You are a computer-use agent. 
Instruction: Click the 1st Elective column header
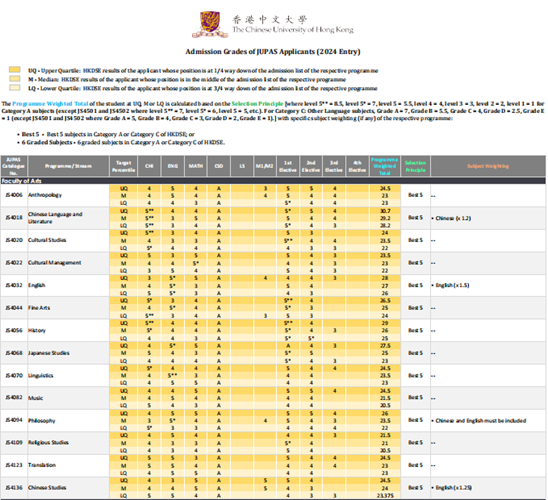[288, 166]
